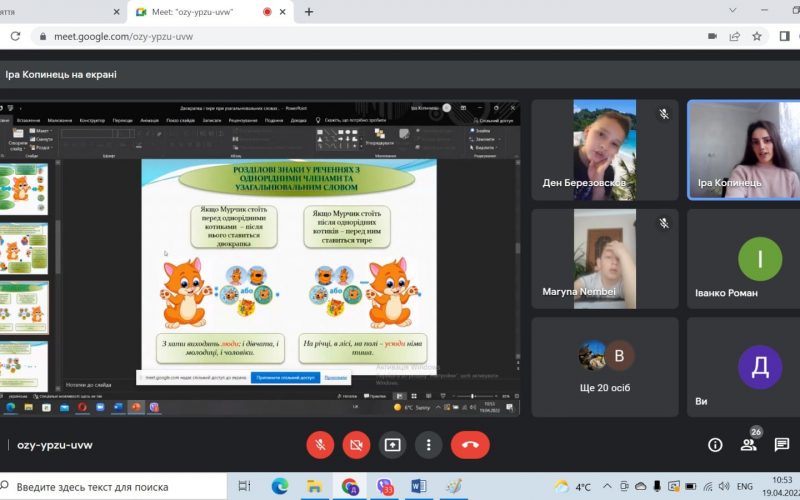Open the Chat with everyone panel
Screen dimensions: 800x500
(x=781, y=445)
